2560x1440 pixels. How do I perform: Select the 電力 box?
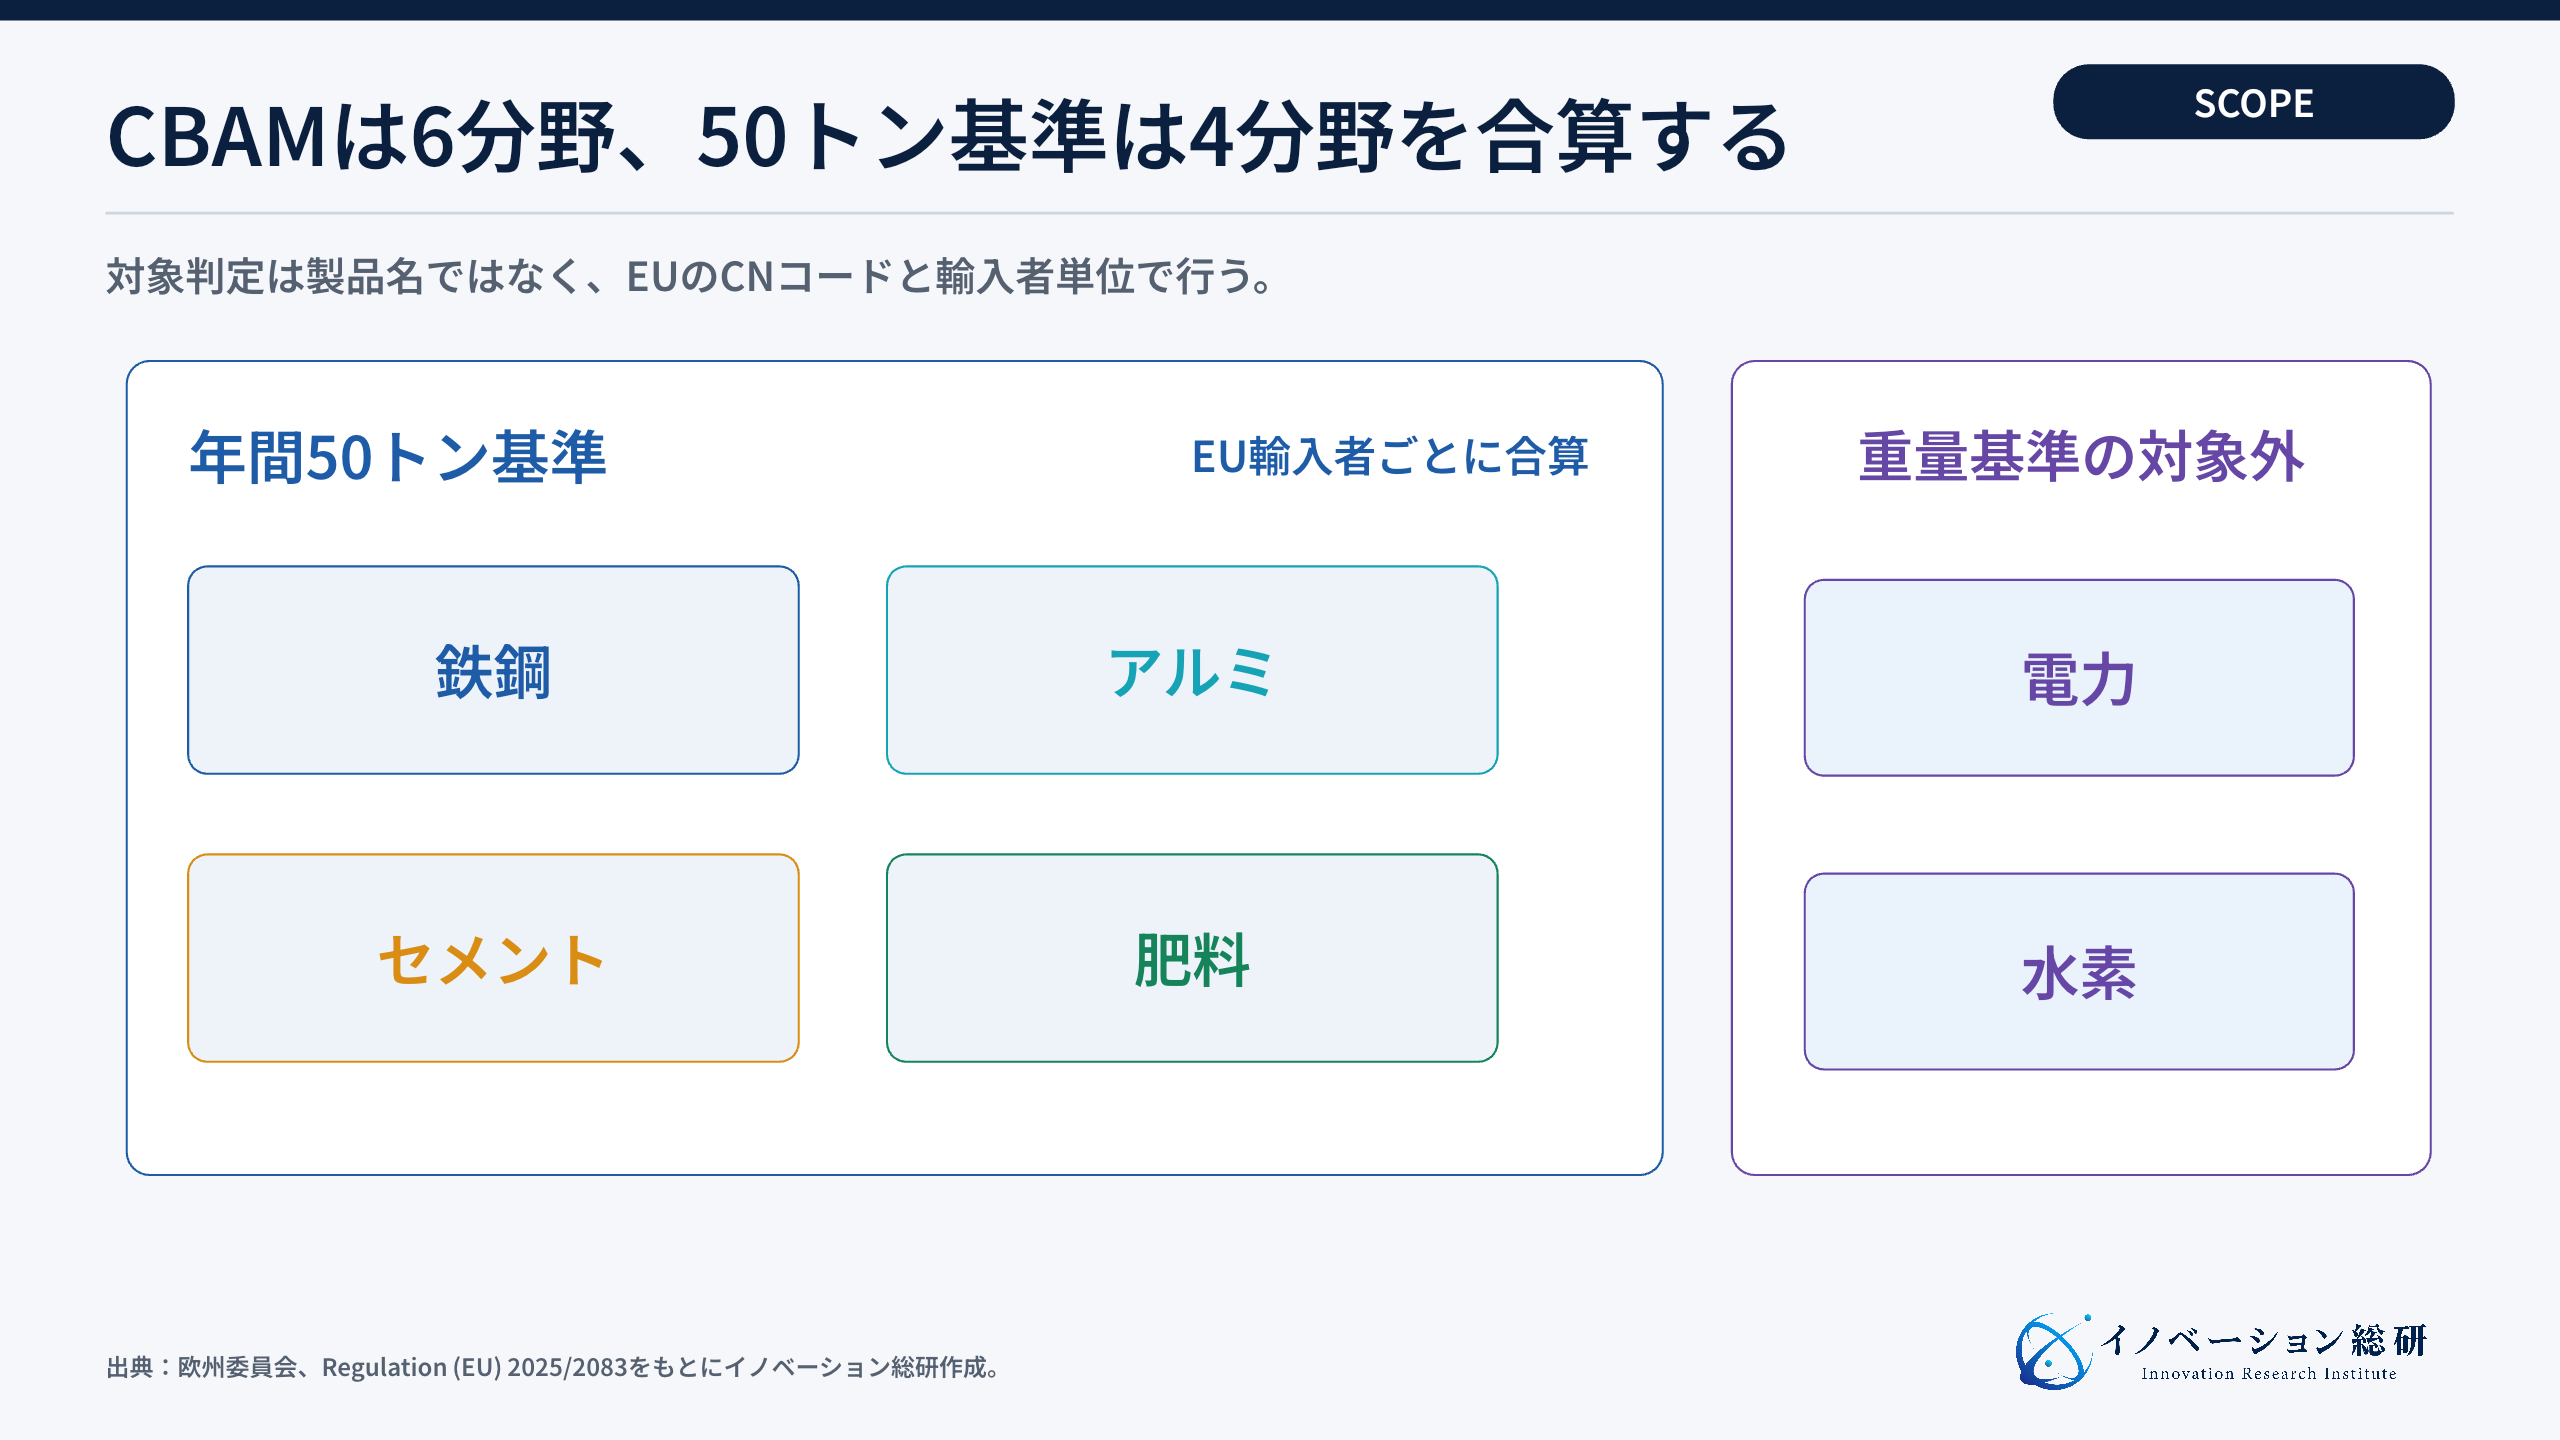2079,678
